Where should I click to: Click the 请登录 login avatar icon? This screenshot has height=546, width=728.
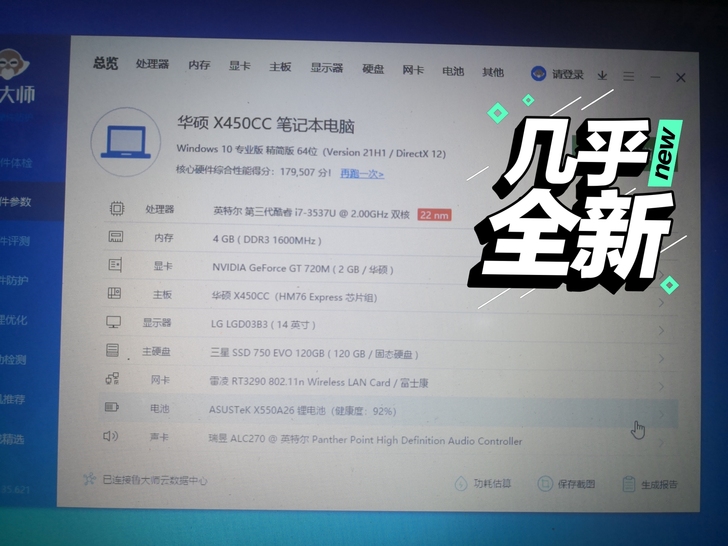[x=538, y=74]
